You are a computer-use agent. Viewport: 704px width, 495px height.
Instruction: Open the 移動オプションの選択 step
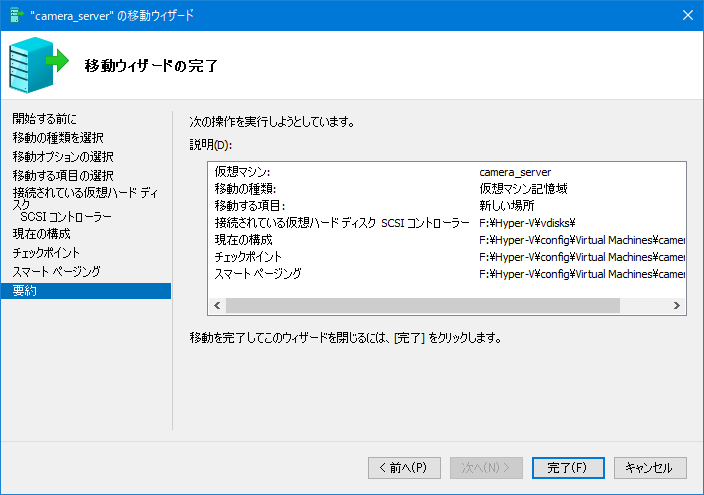point(63,156)
